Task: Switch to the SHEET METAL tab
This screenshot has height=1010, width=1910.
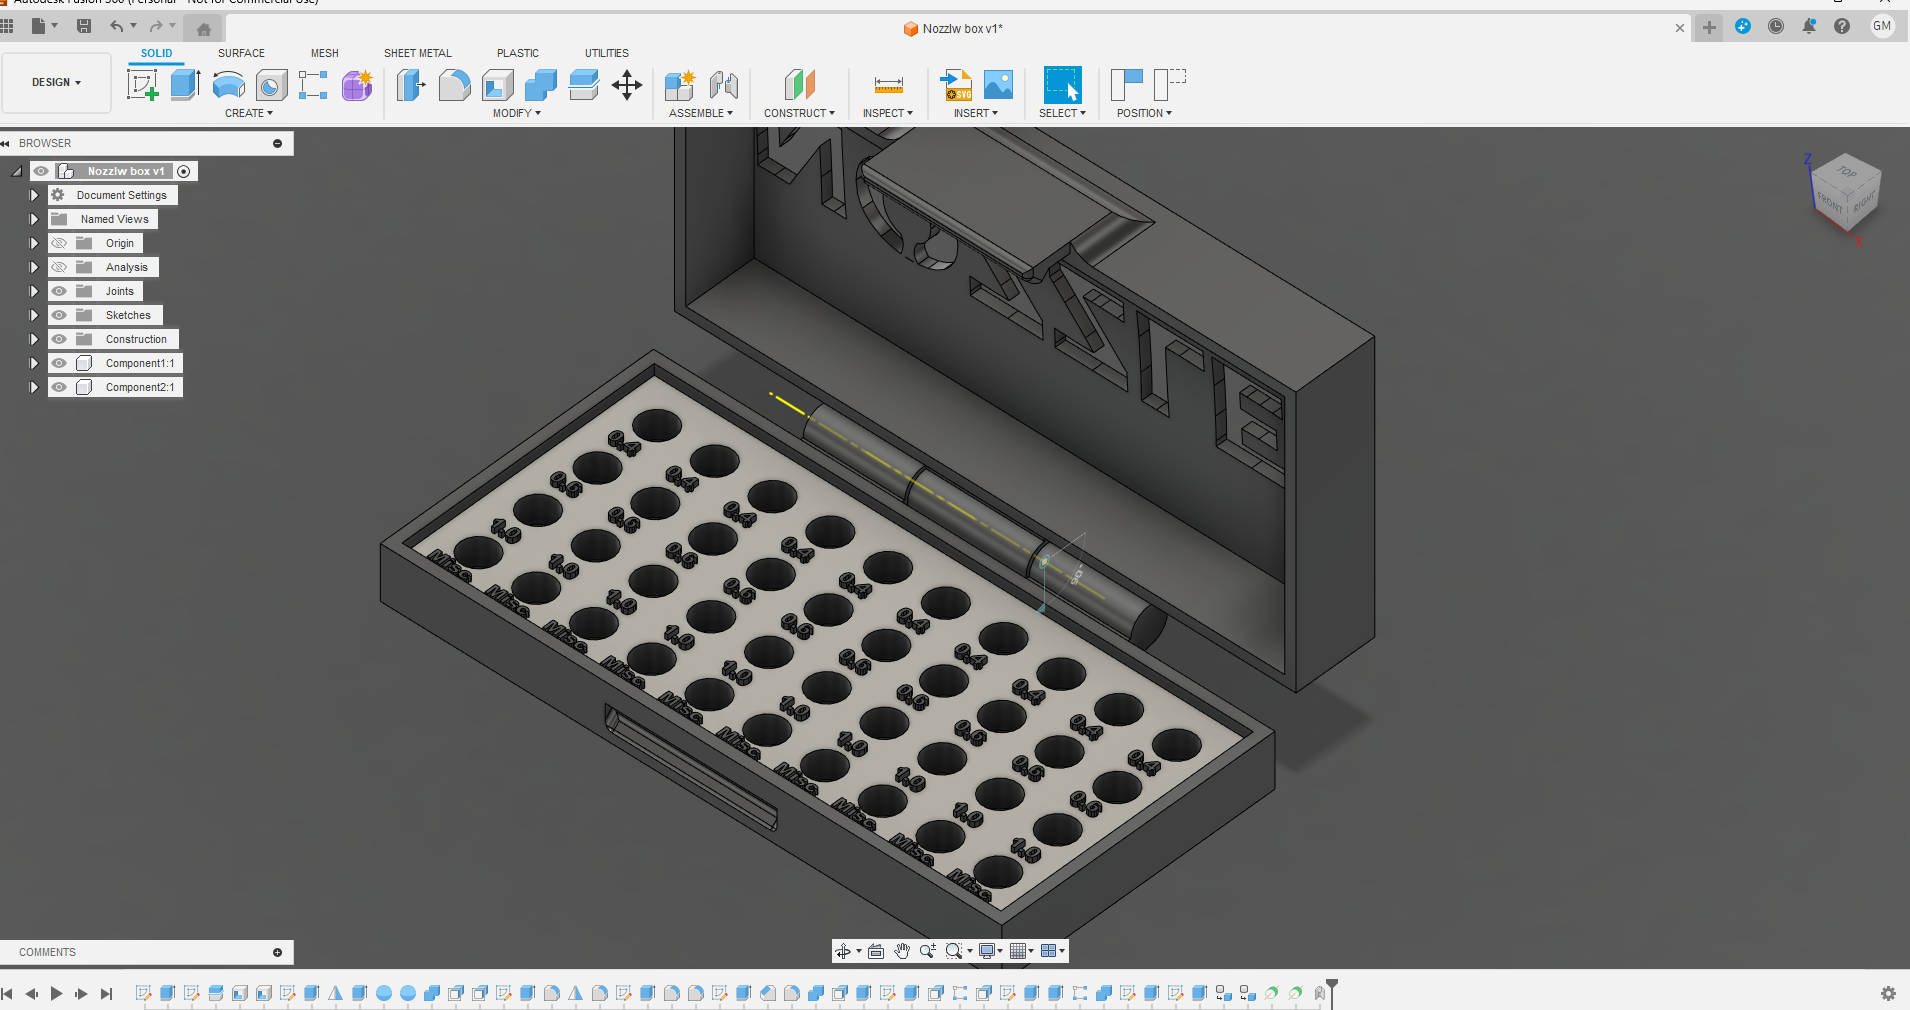Action: [x=416, y=53]
